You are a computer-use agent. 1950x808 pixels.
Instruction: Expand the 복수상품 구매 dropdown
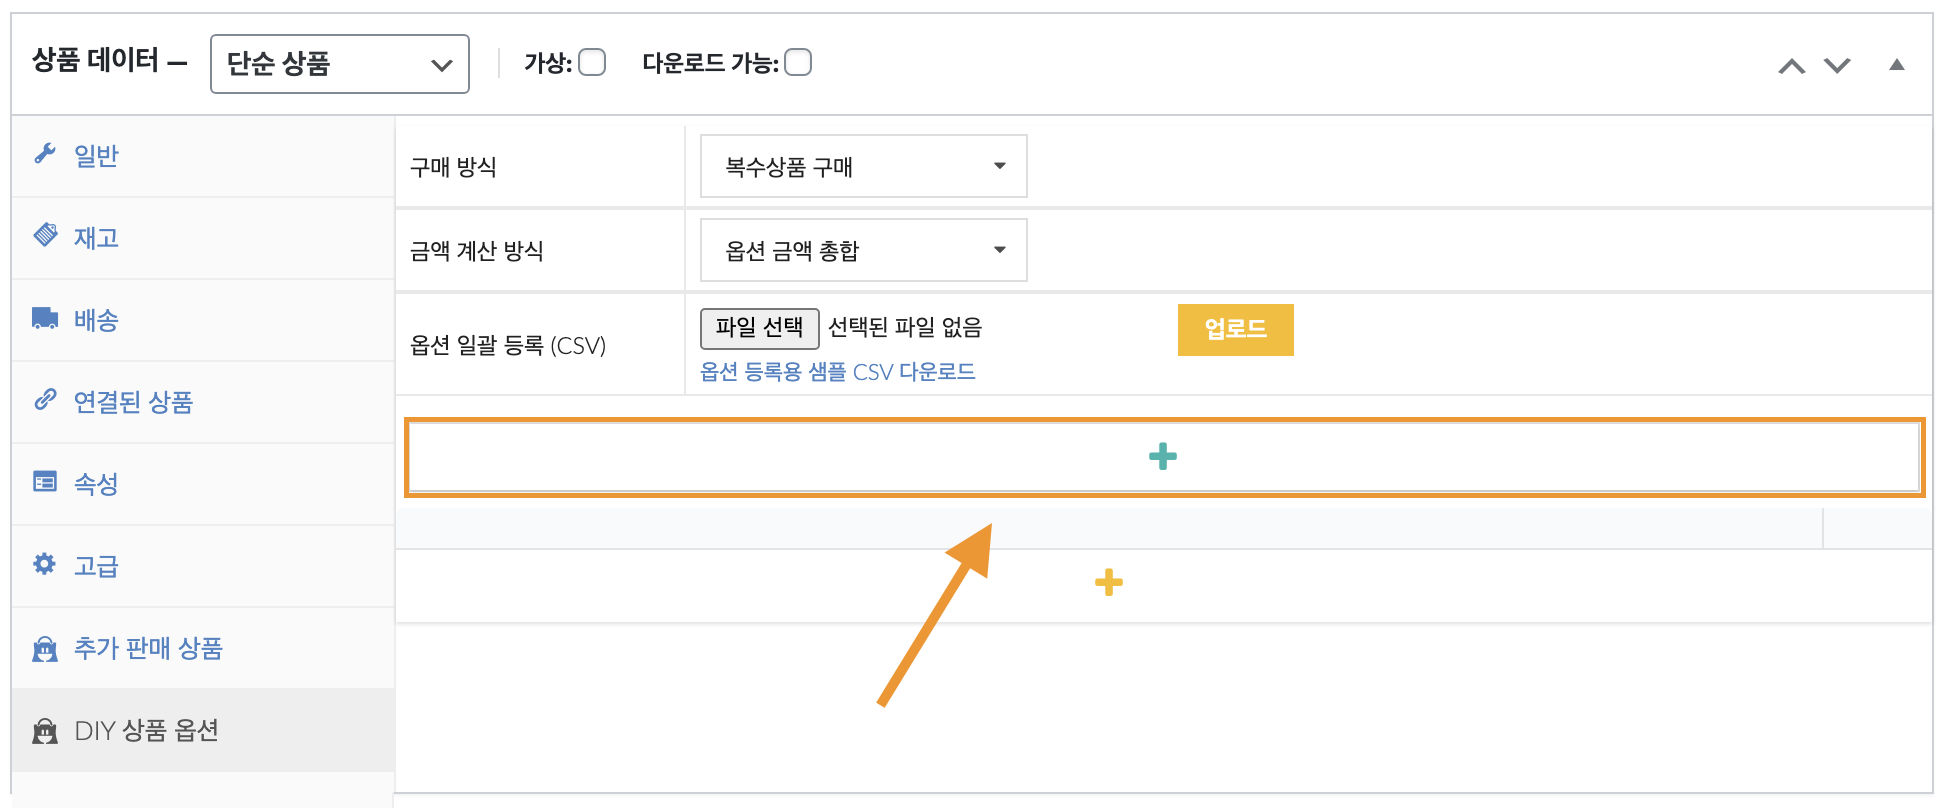click(863, 166)
